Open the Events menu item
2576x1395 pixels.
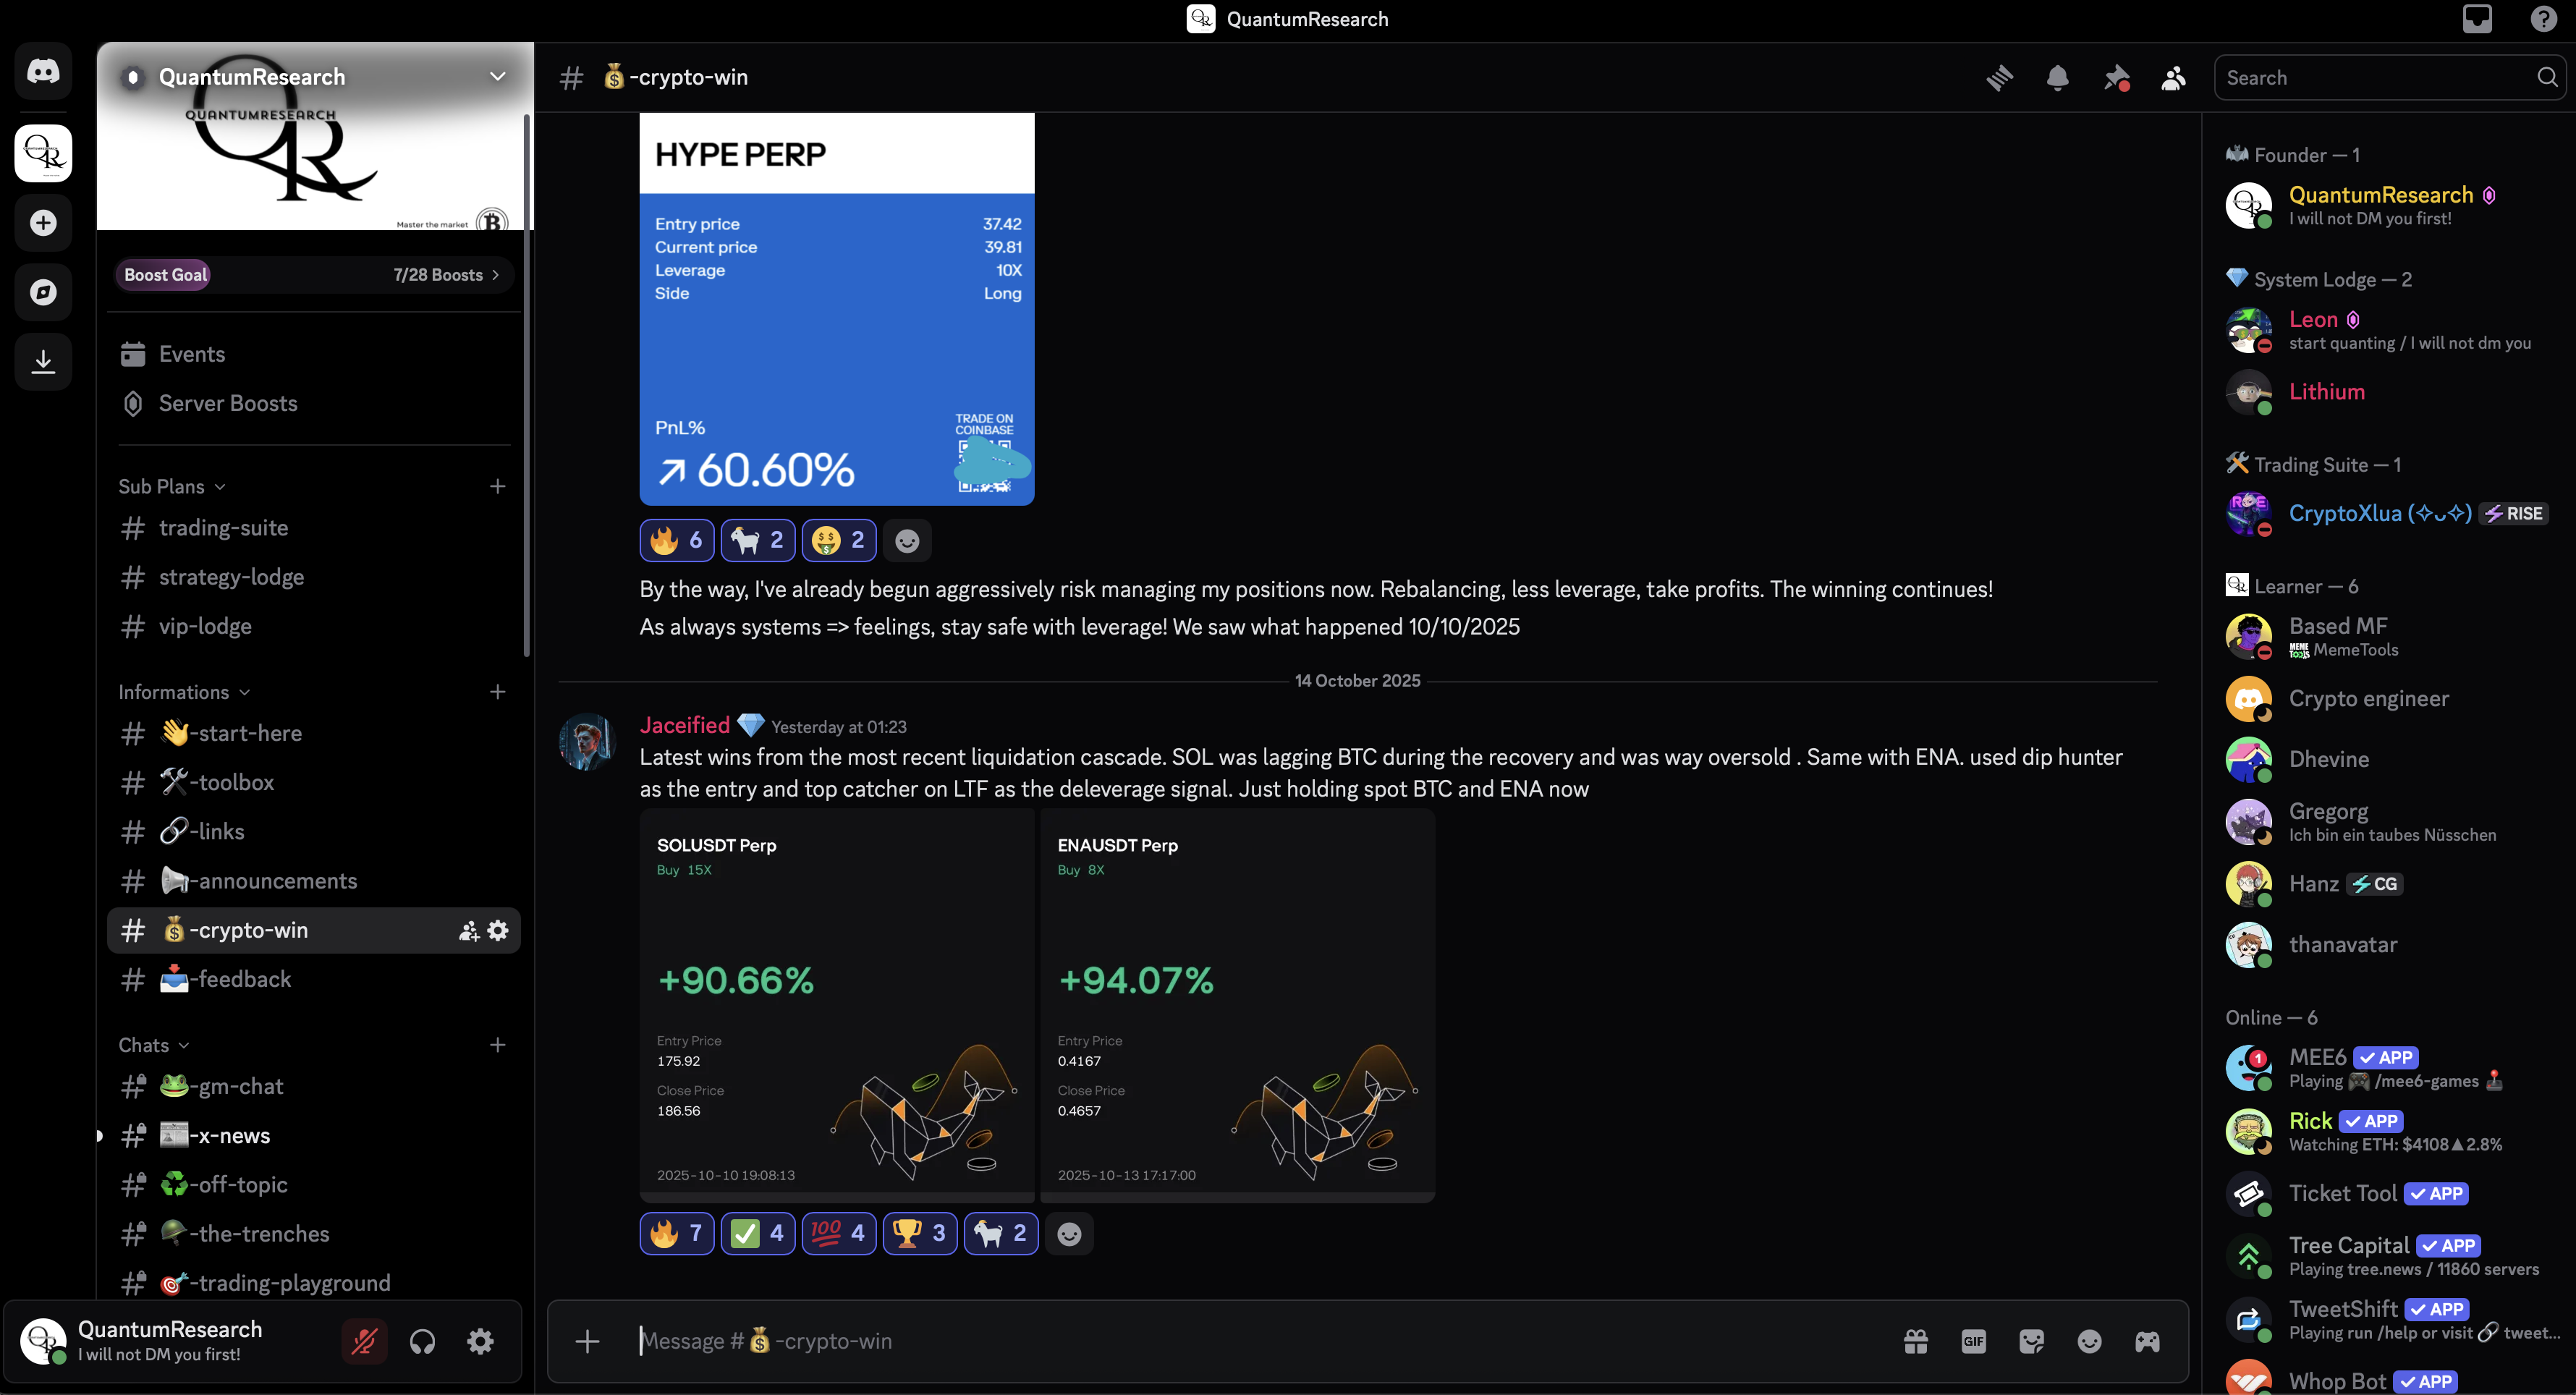point(192,353)
